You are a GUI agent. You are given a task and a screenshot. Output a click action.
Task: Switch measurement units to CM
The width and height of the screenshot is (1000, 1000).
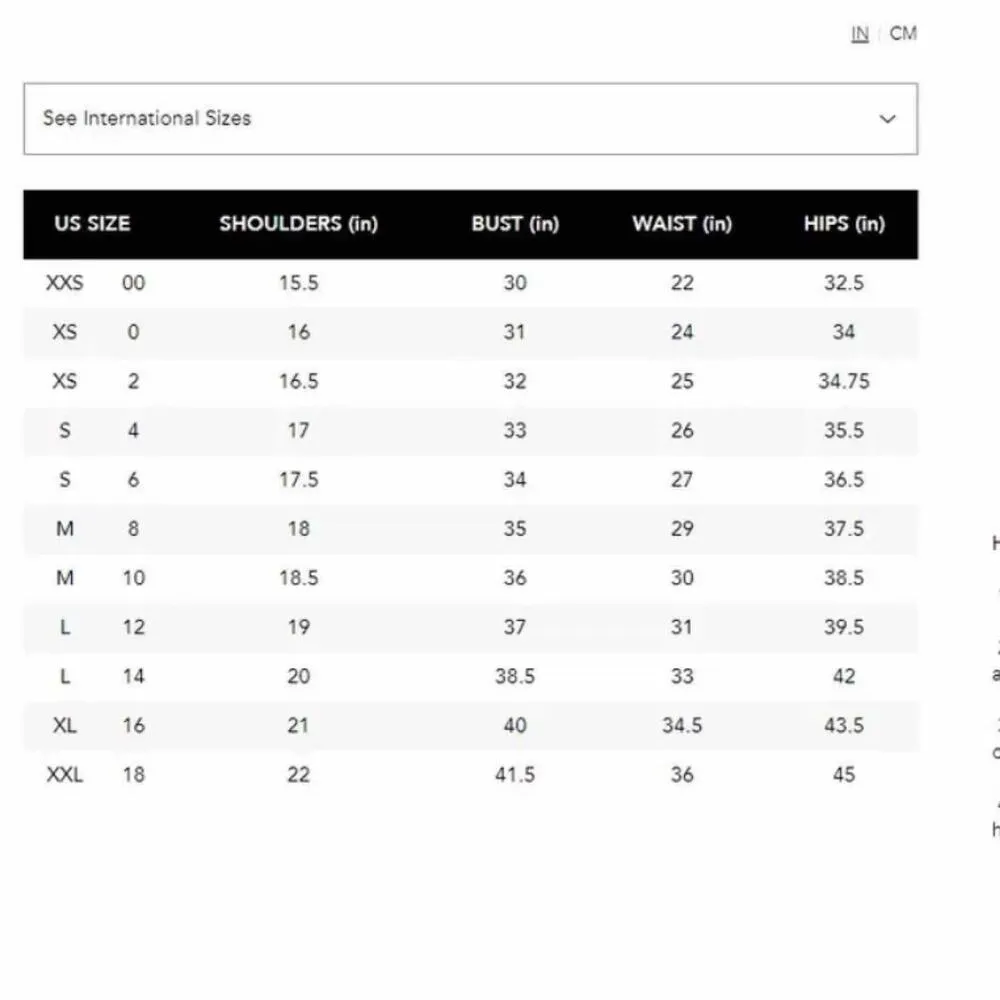(x=902, y=34)
